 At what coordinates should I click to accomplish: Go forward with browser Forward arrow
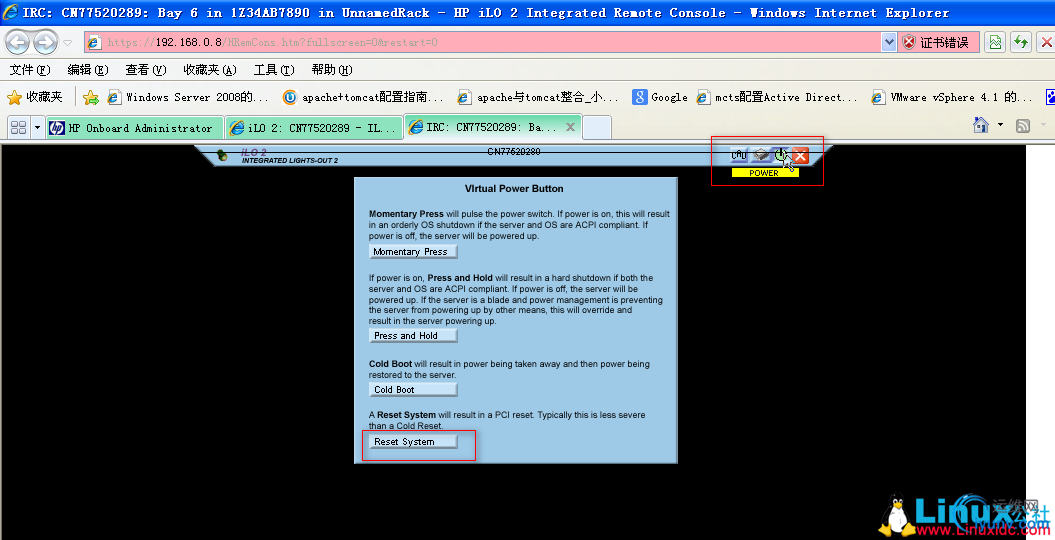tap(45, 42)
